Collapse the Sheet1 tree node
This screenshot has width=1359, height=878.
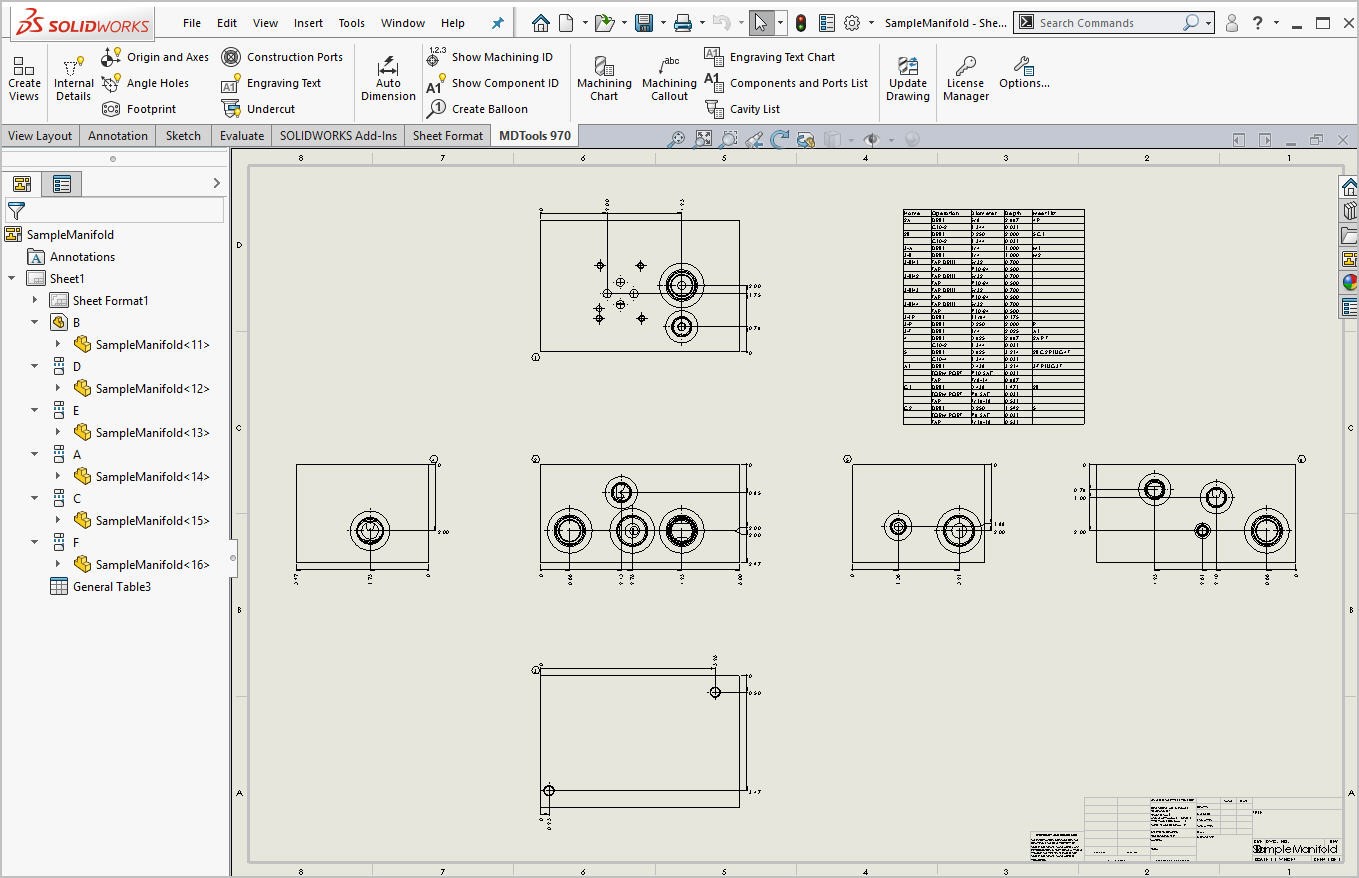point(12,279)
